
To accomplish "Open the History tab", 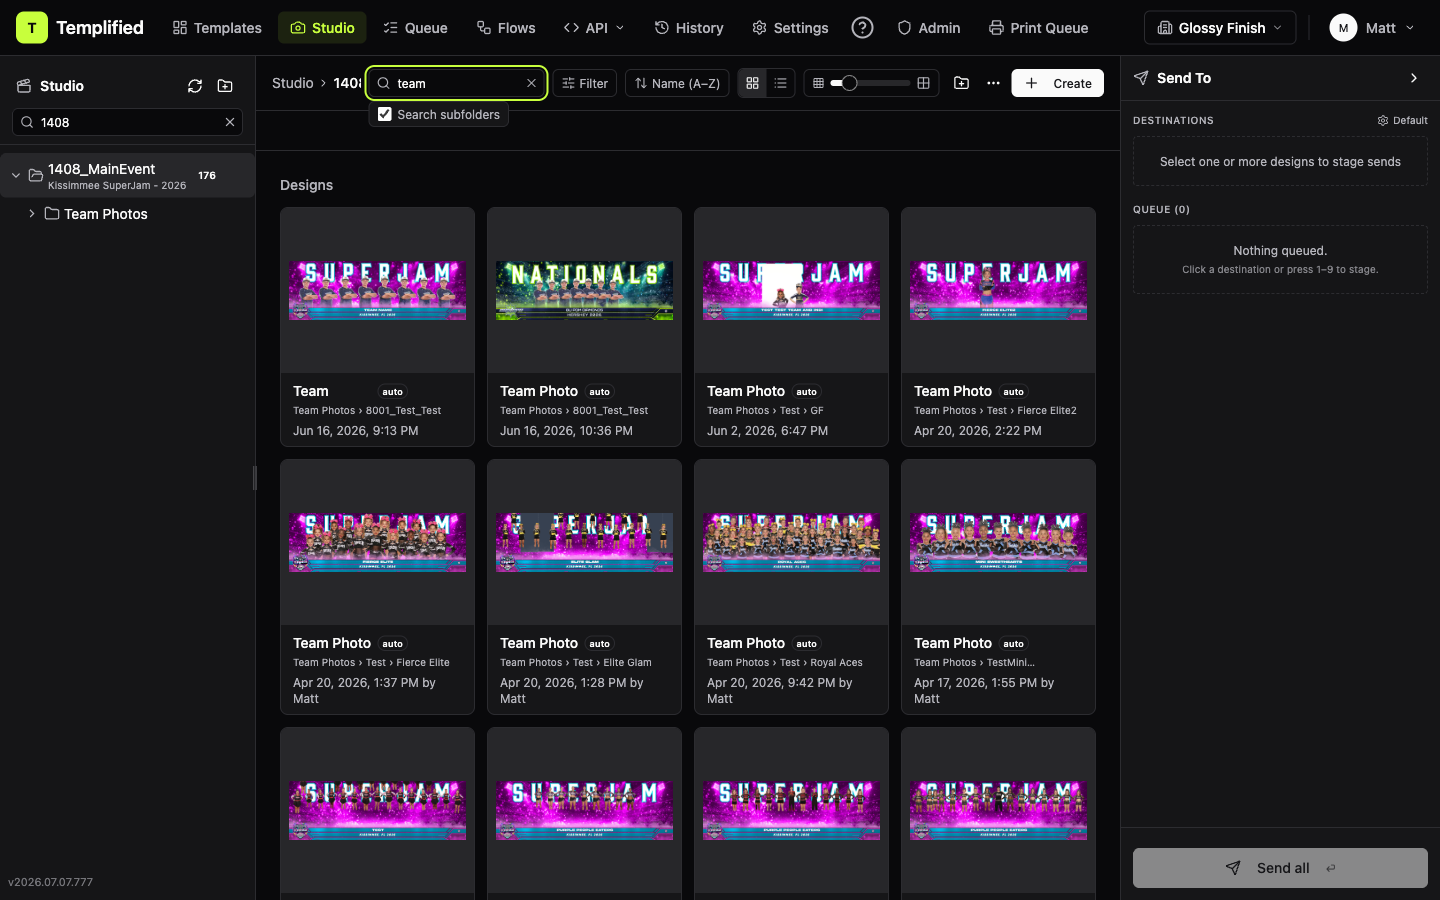I will pos(689,28).
